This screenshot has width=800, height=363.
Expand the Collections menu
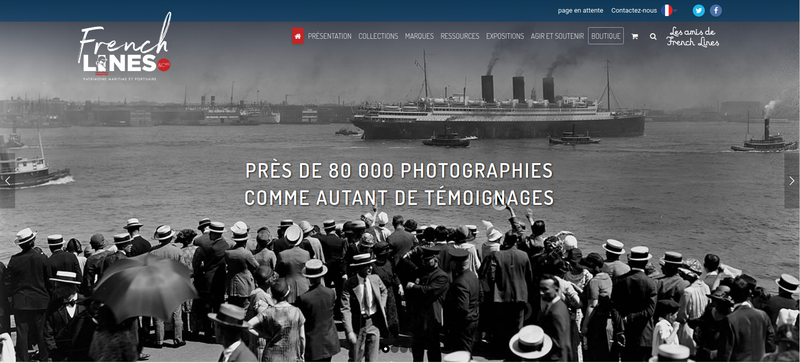pos(378,36)
